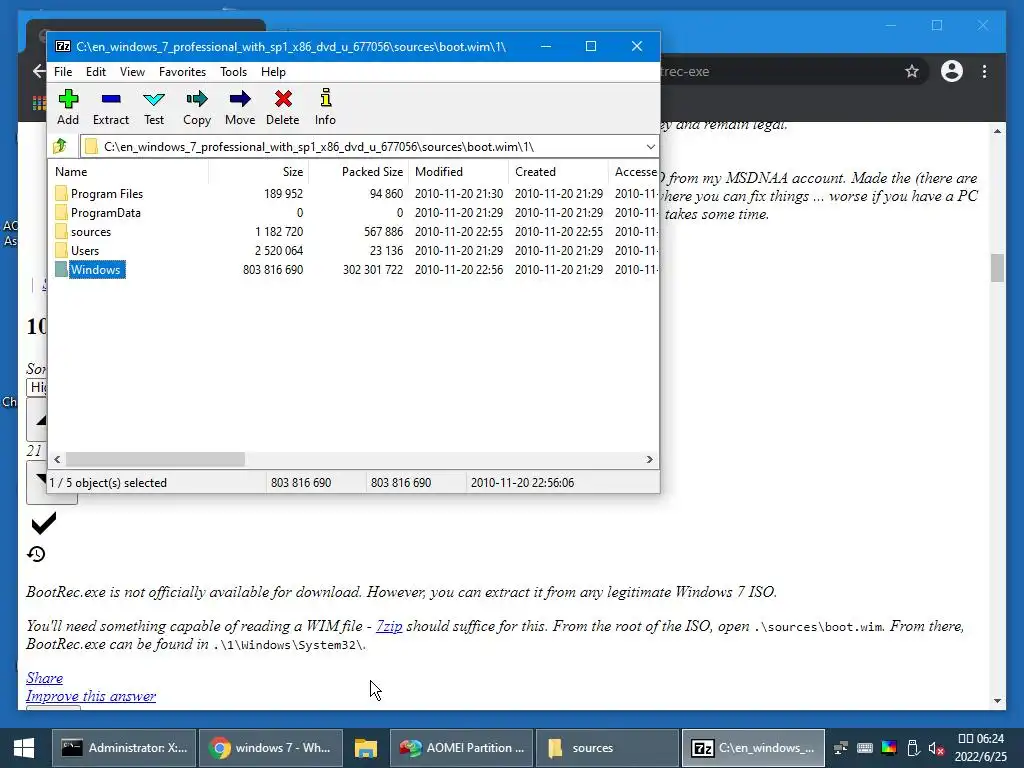Open the Windows Start button
Image resolution: width=1024 pixels, height=768 pixels.
coord(24,748)
